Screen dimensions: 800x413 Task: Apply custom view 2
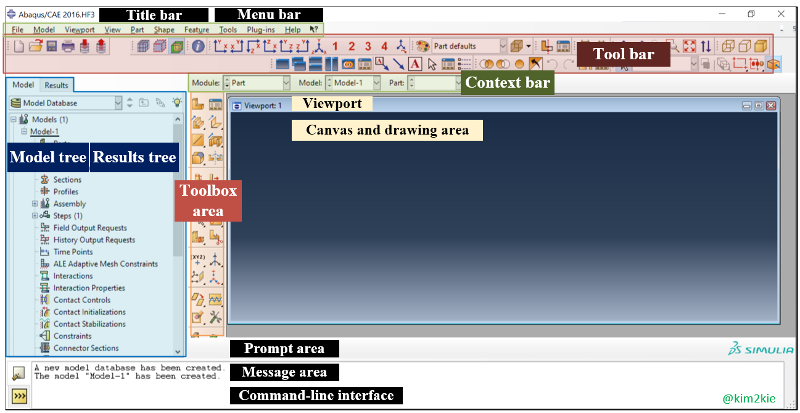tap(352, 46)
